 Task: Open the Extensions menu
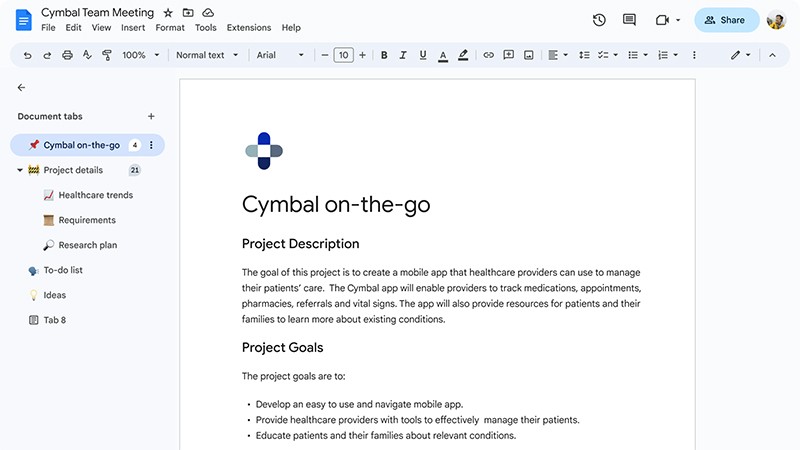pos(248,28)
